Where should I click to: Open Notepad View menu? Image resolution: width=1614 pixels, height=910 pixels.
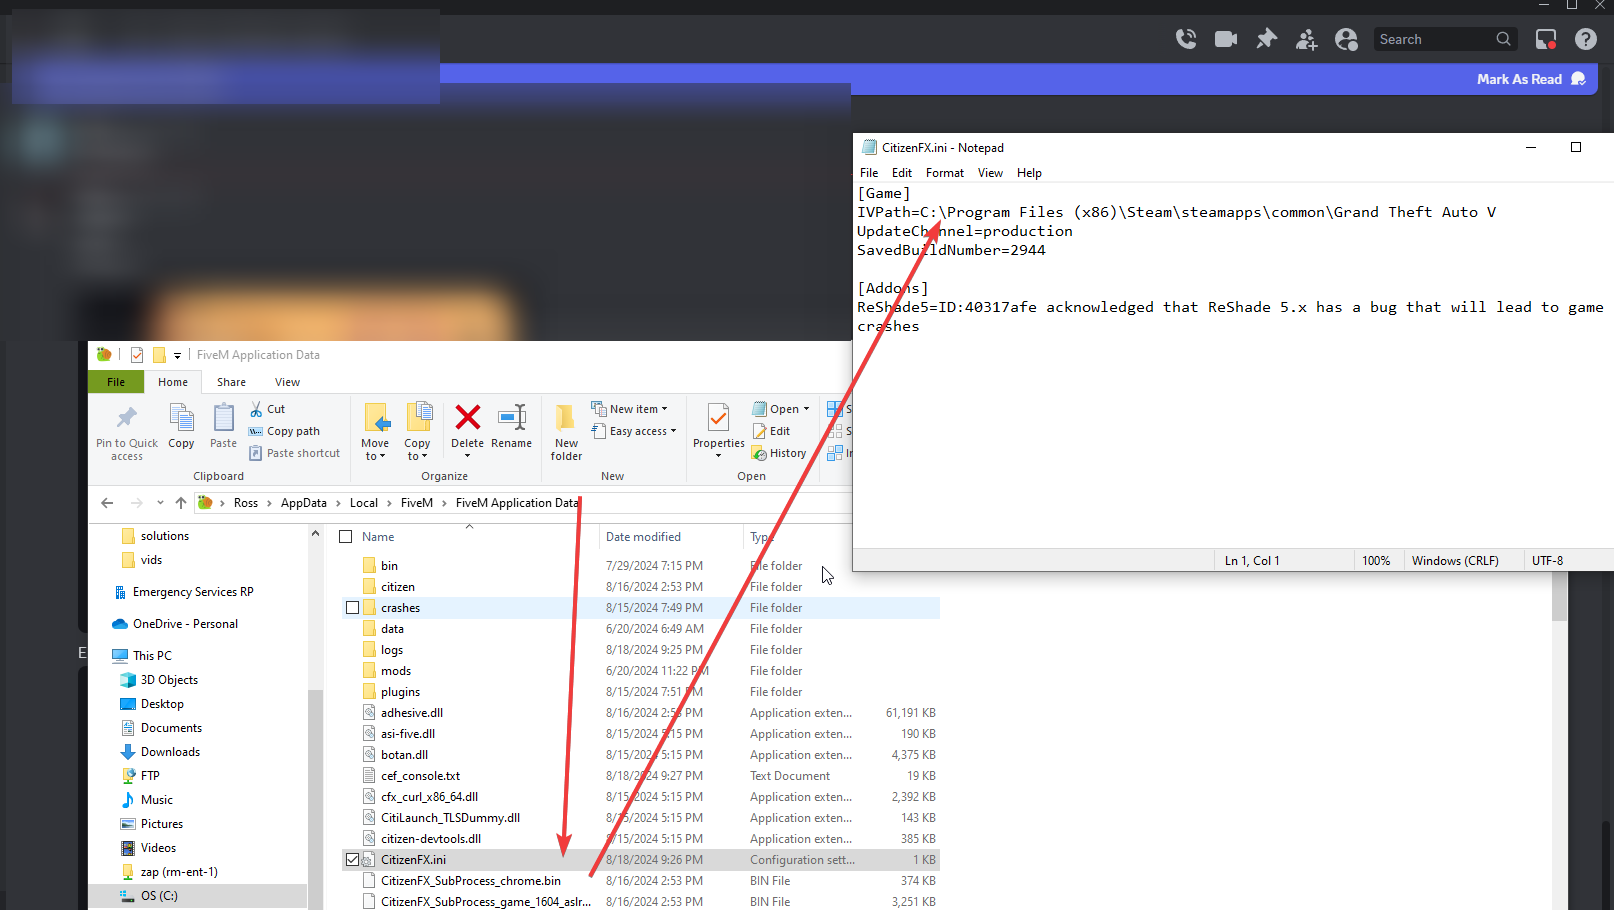pyautogui.click(x=990, y=173)
